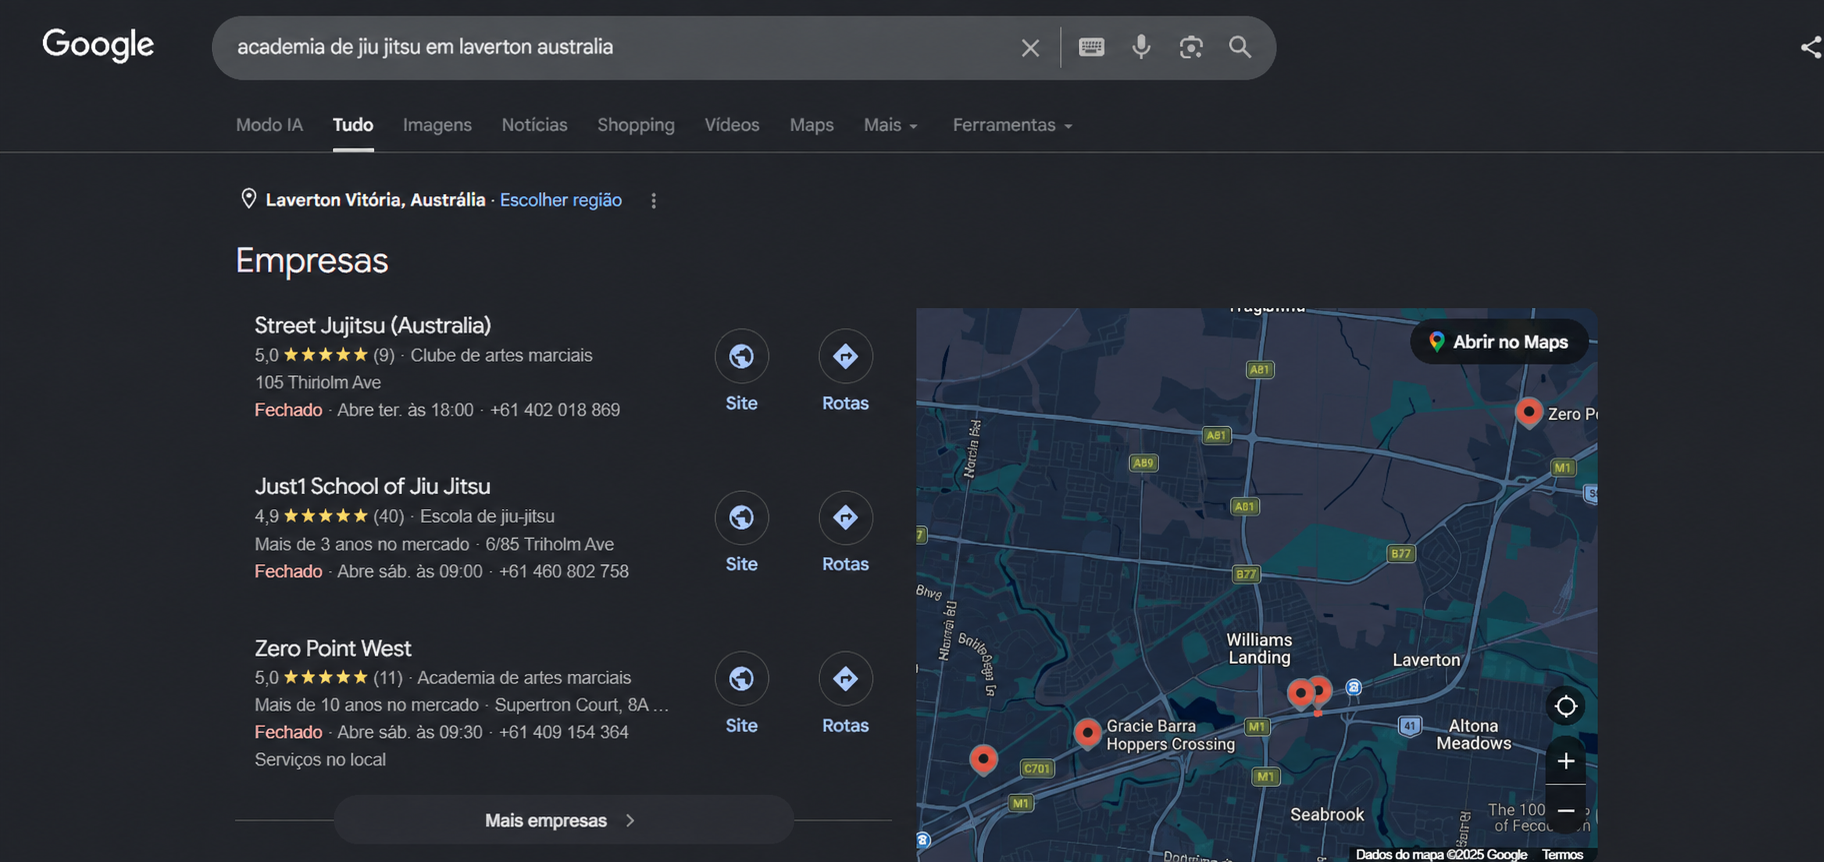Zoom in on the map with plus
Screen dimensions: 1824x862
pyautogui.click(x=1566, y=761)
